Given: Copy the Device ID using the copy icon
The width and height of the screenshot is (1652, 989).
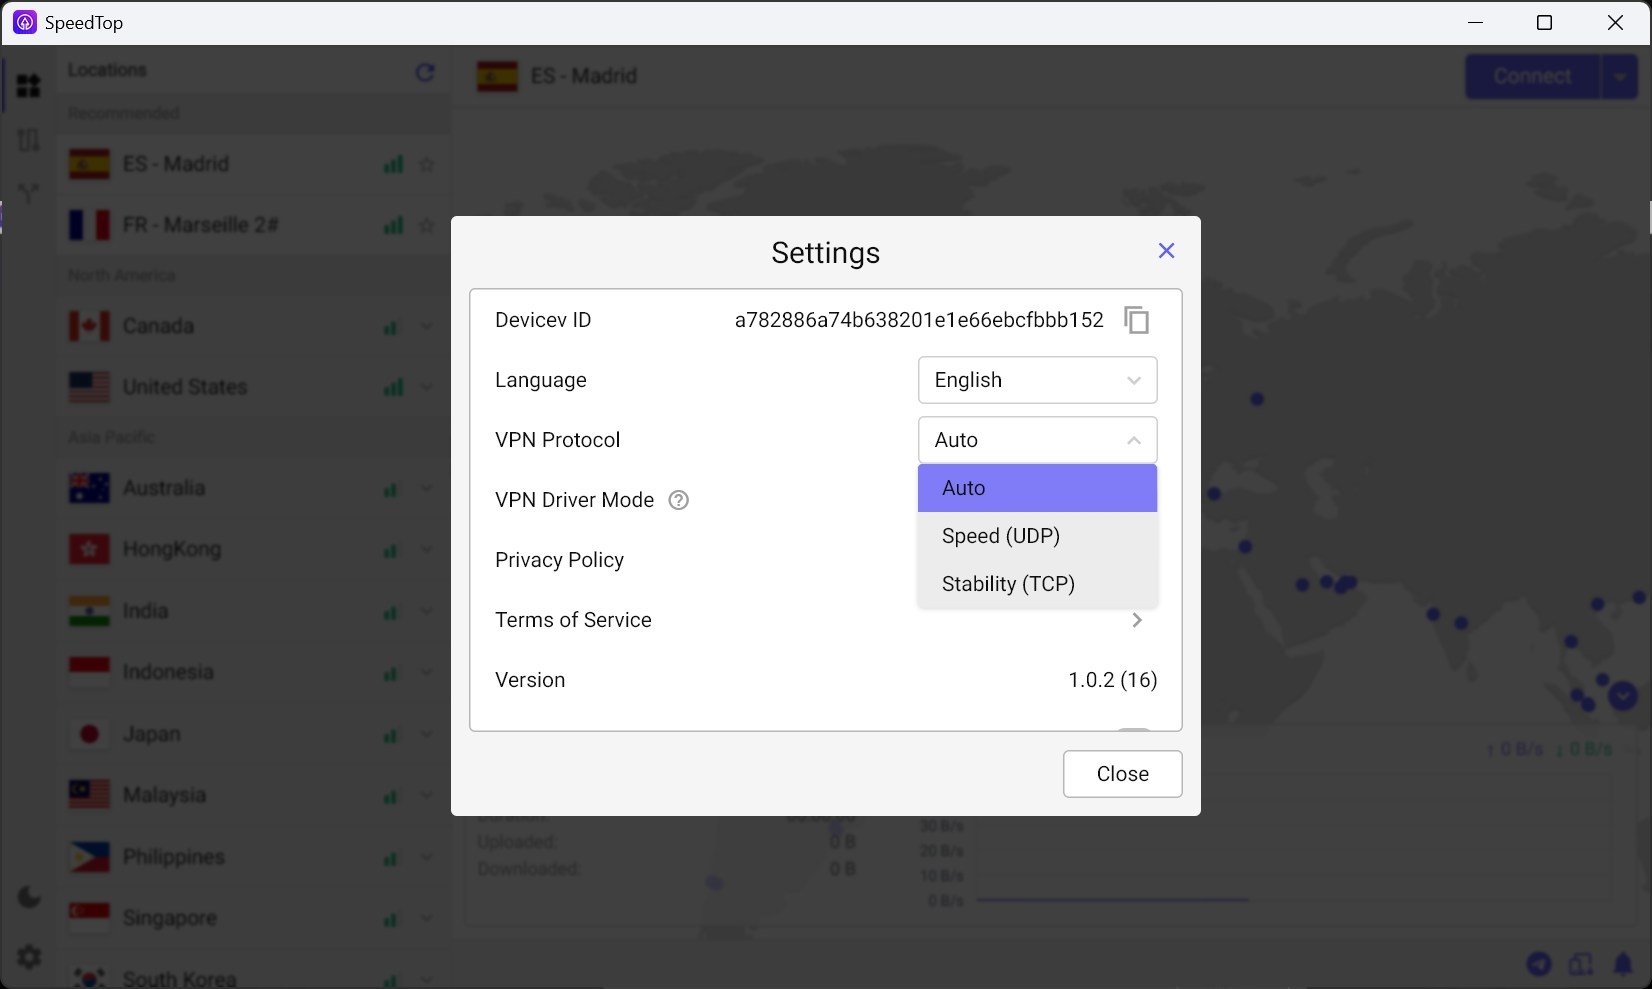Looking at the screenshot, I should point(1137,320).
